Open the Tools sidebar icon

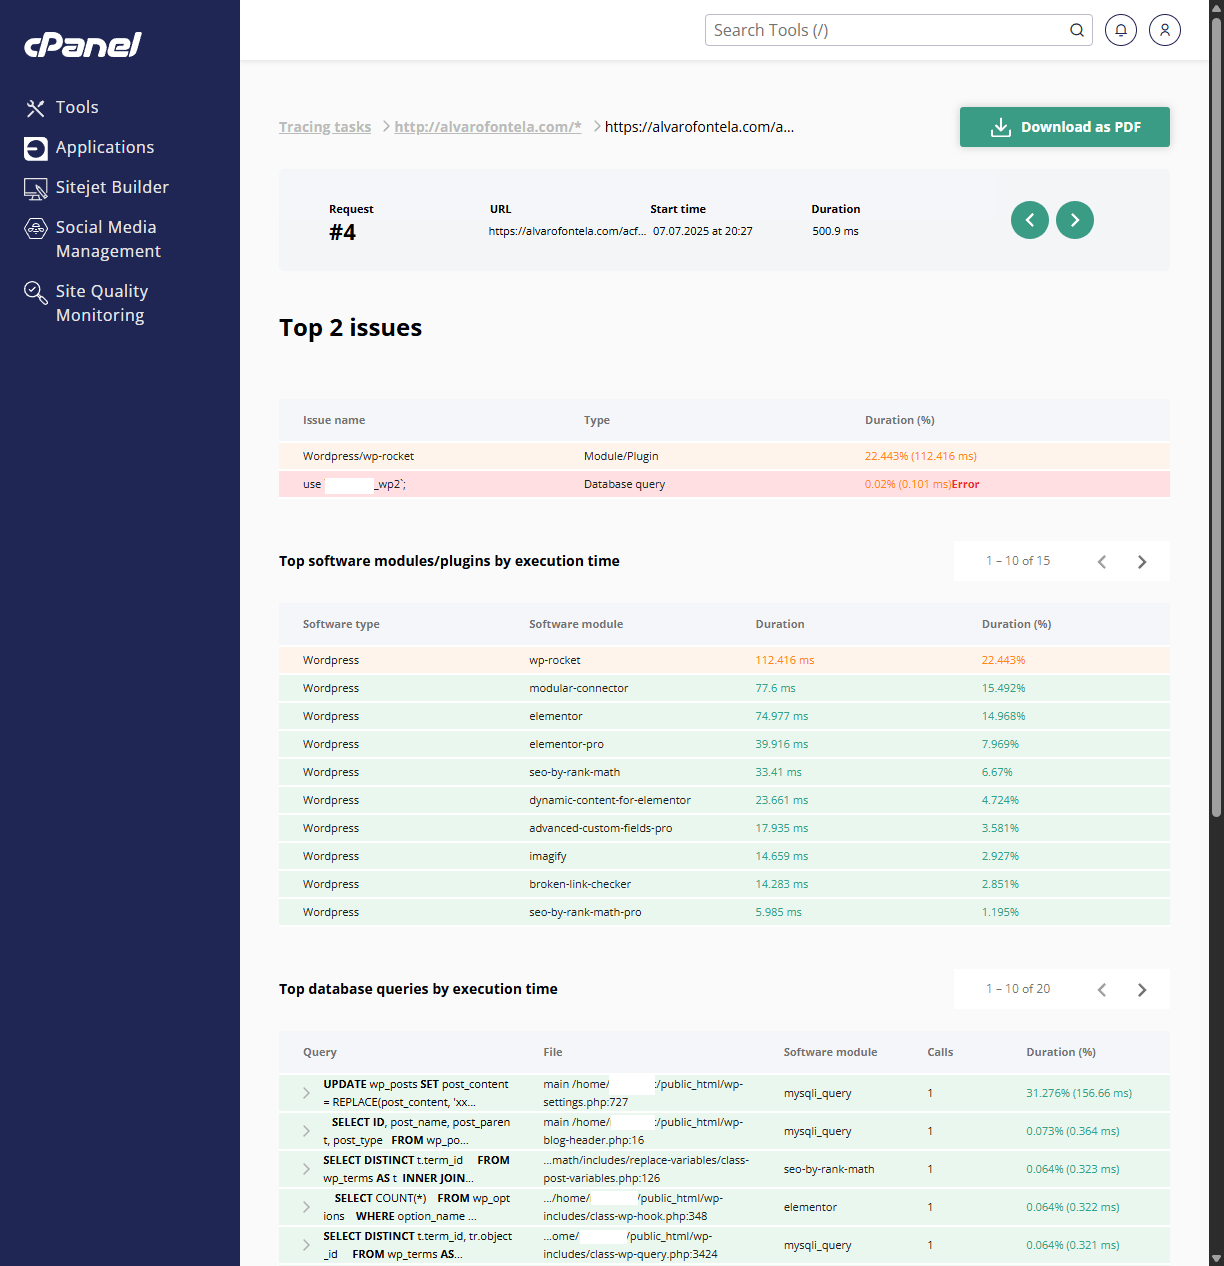[x=36, y=108]
